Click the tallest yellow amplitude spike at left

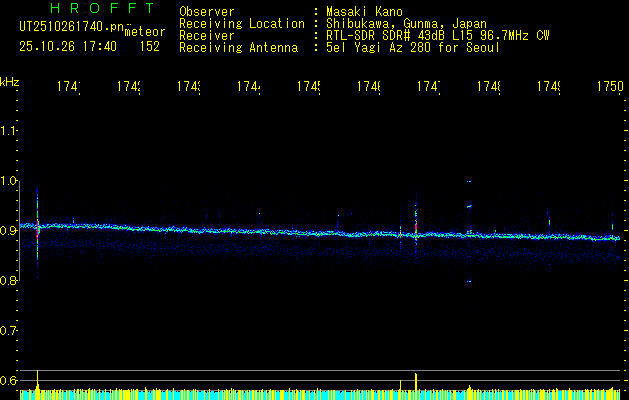pos(37,380)
